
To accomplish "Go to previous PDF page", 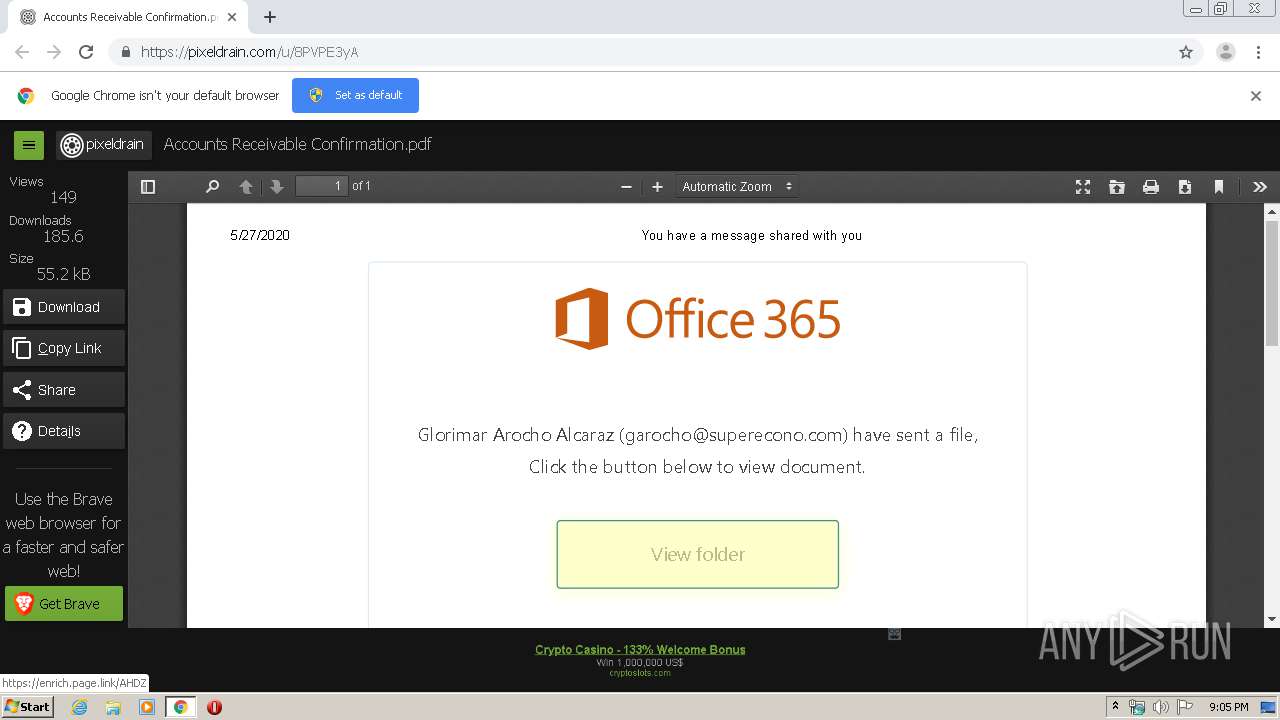I will tap(246, 187).
